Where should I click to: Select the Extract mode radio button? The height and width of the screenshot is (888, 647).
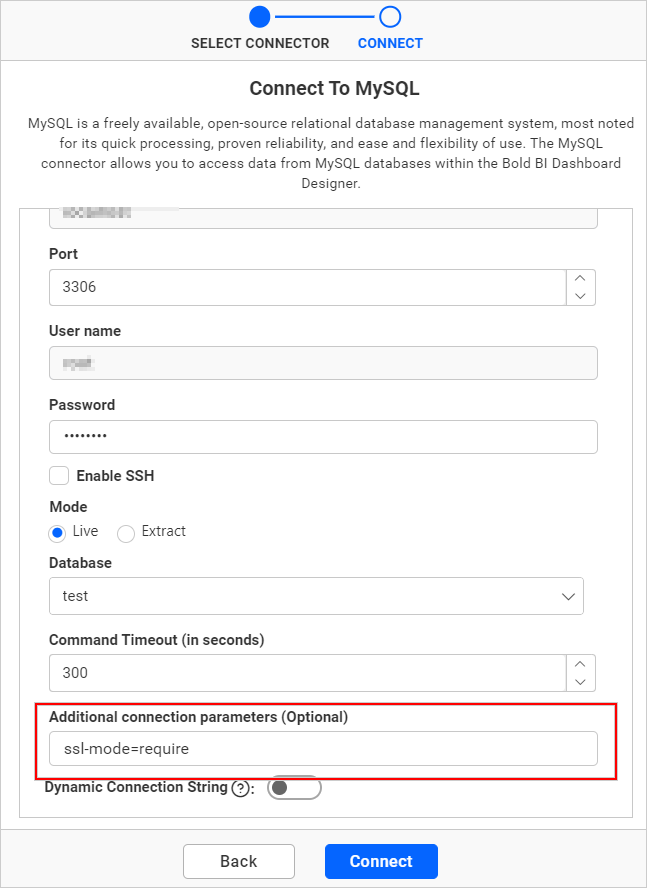125,533
